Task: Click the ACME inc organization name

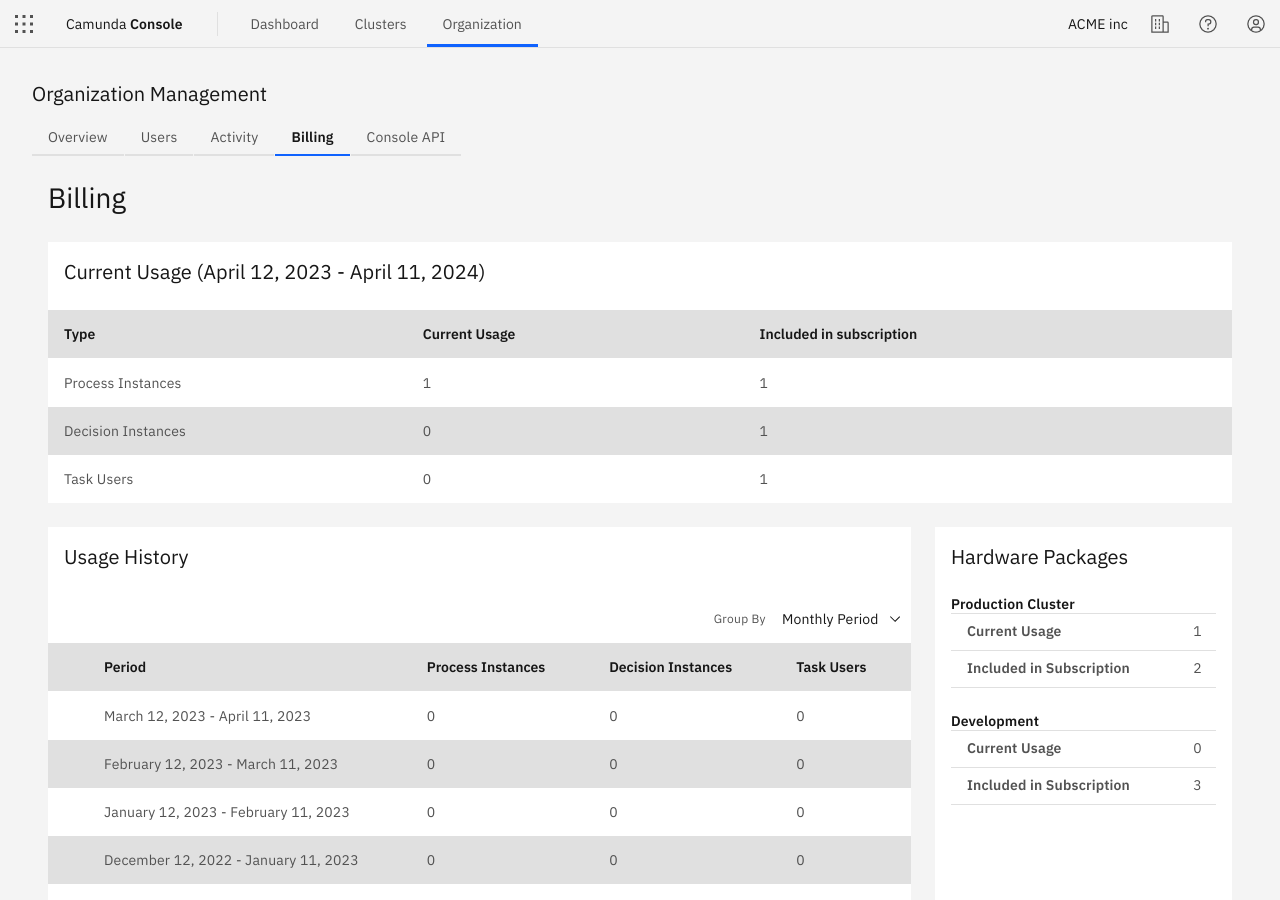Action: pos(1097,24)
